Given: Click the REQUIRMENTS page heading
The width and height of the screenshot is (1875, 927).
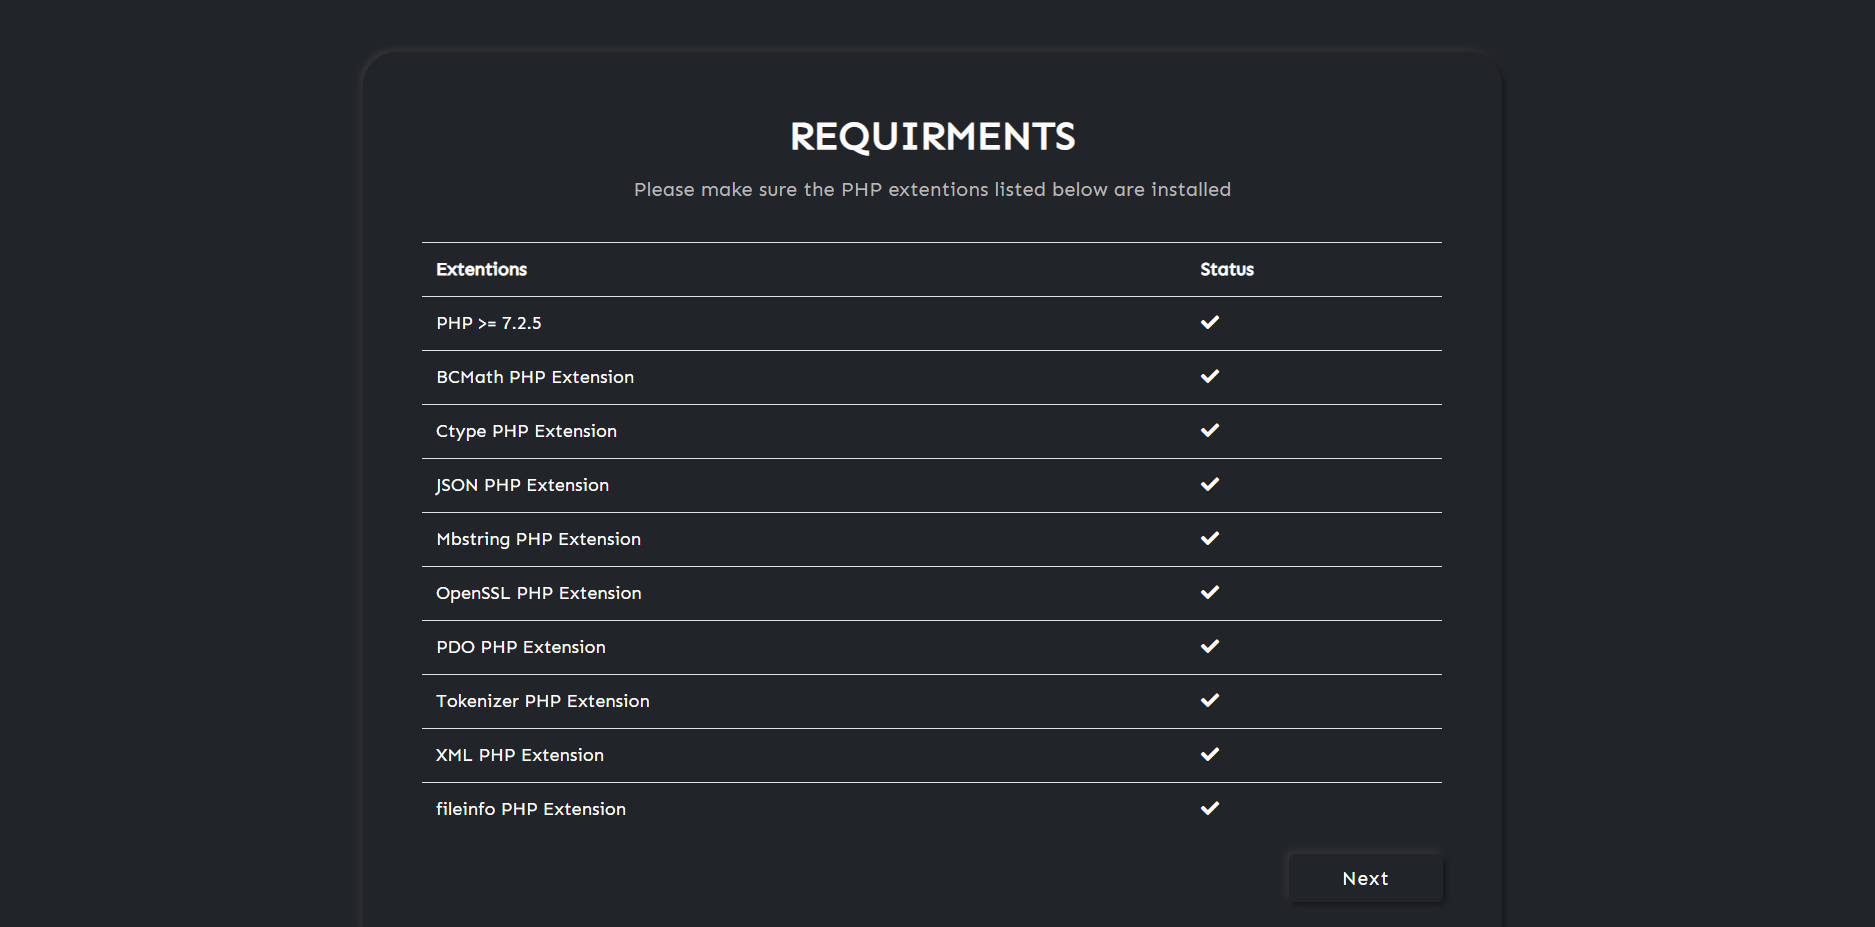Looking at the screenshot, I should click(932, 137).
